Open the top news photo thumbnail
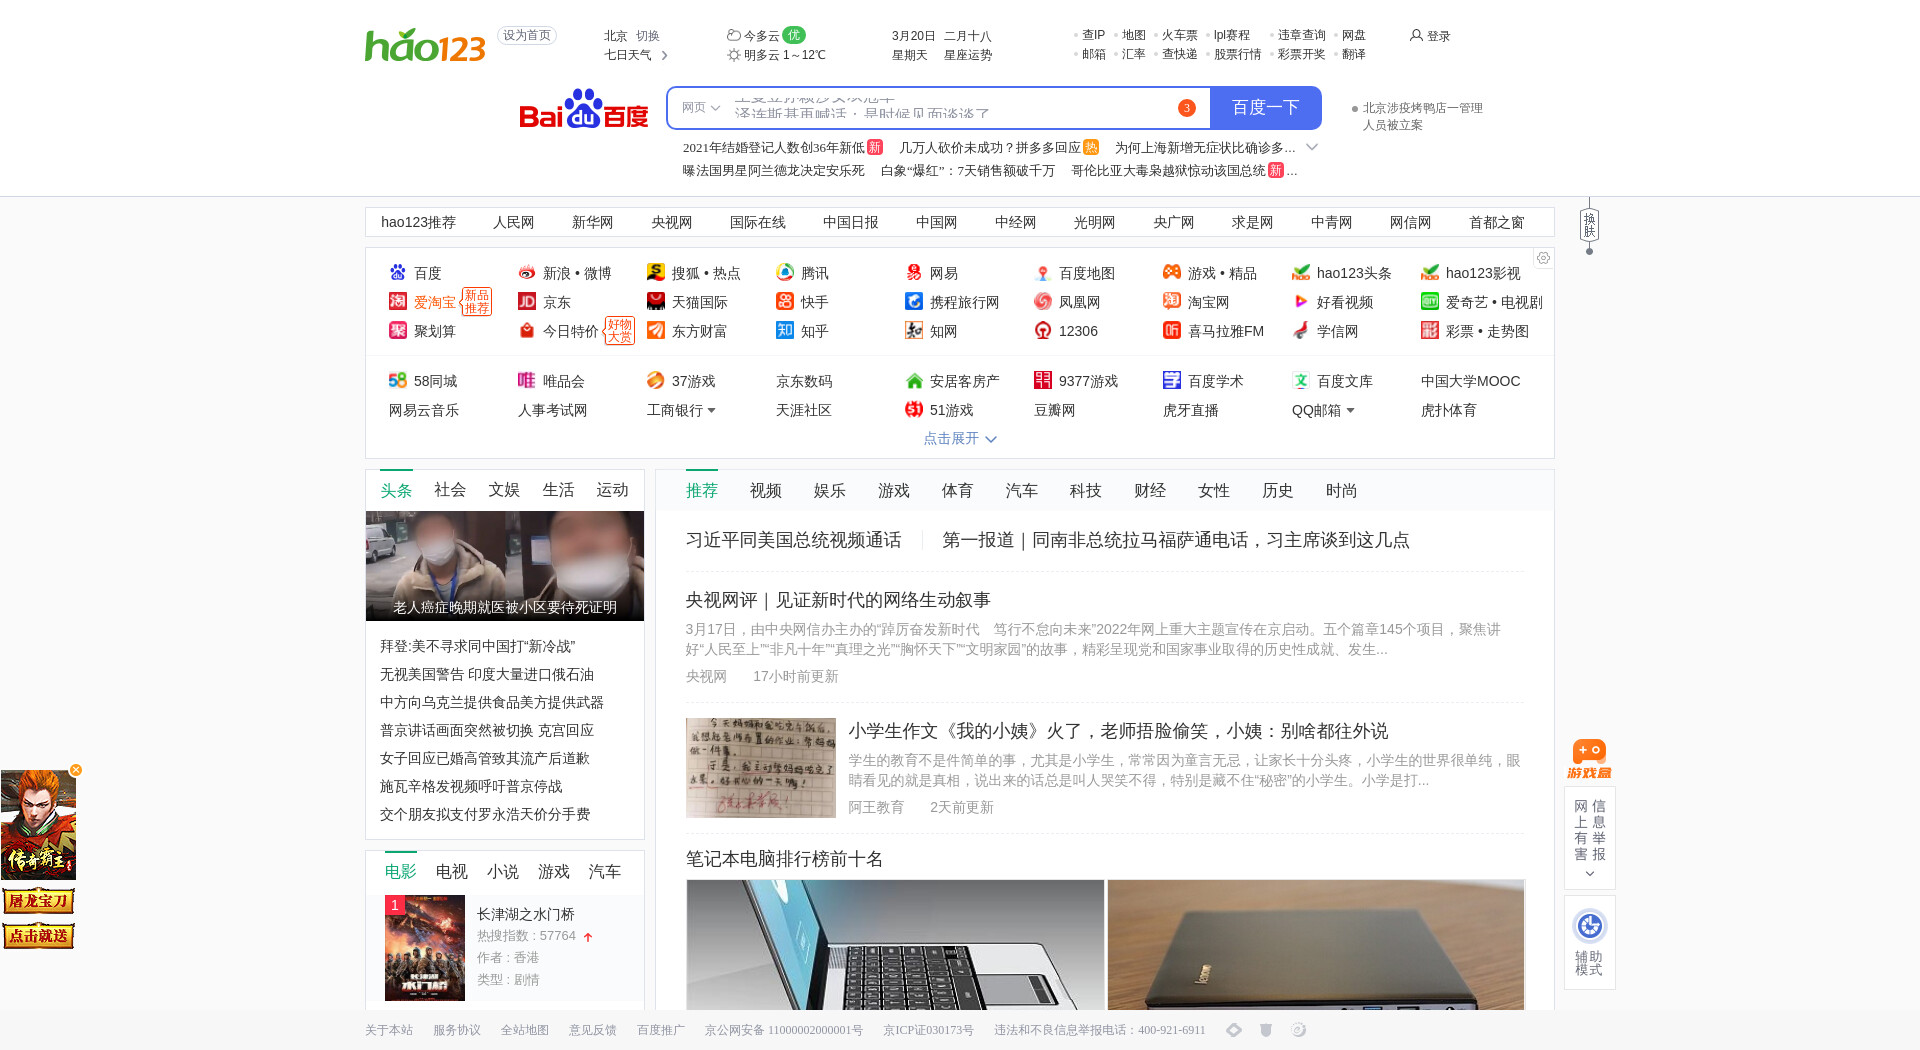 505,566
